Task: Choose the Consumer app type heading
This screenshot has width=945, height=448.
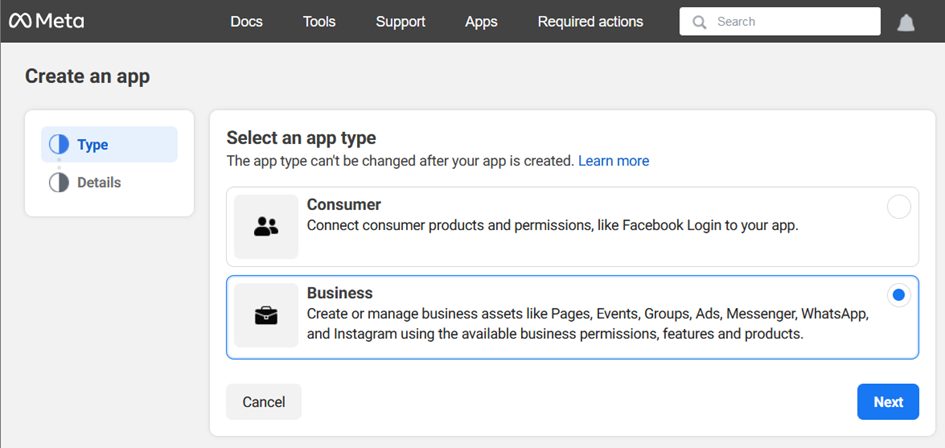Action: (x=344, y=204)
